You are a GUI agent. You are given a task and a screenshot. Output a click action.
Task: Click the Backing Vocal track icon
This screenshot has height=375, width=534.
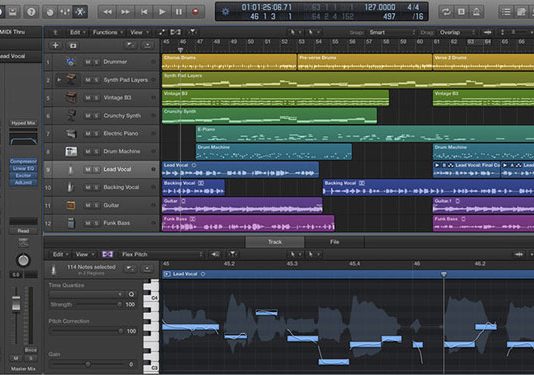(x=70, y=187)
